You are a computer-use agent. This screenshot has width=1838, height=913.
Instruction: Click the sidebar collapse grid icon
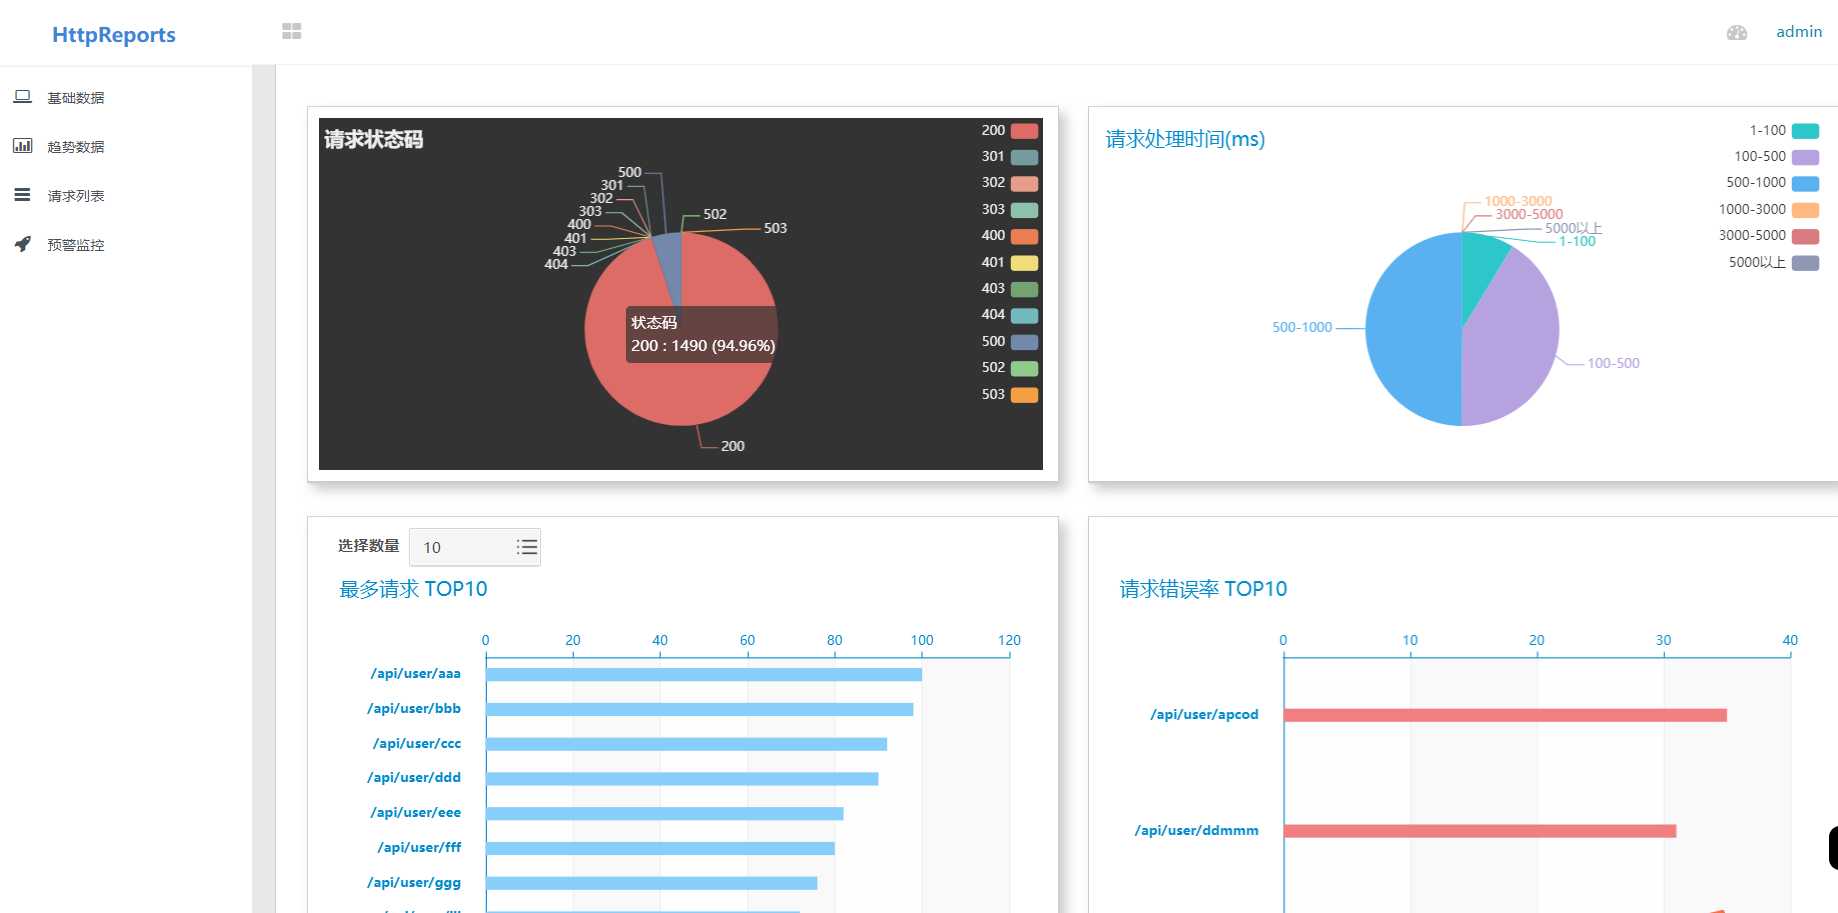coord(291,32)
